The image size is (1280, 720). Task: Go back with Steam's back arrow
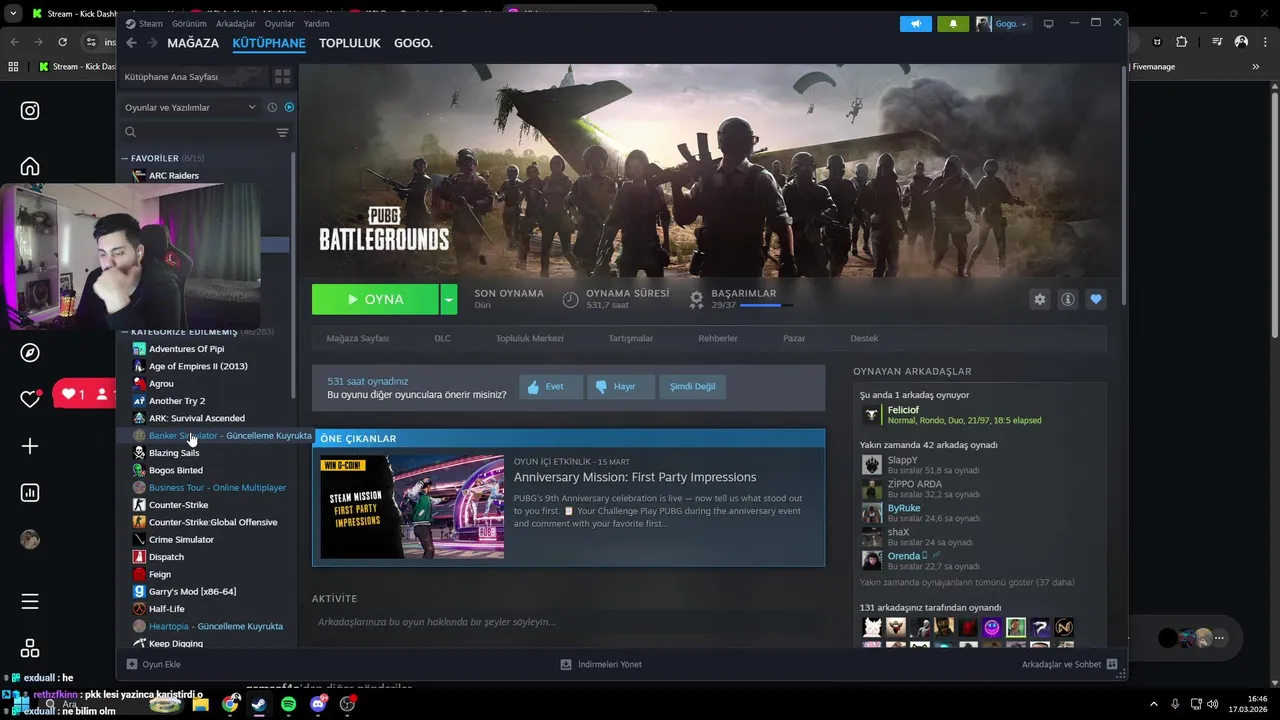click(x=131, y=43)
